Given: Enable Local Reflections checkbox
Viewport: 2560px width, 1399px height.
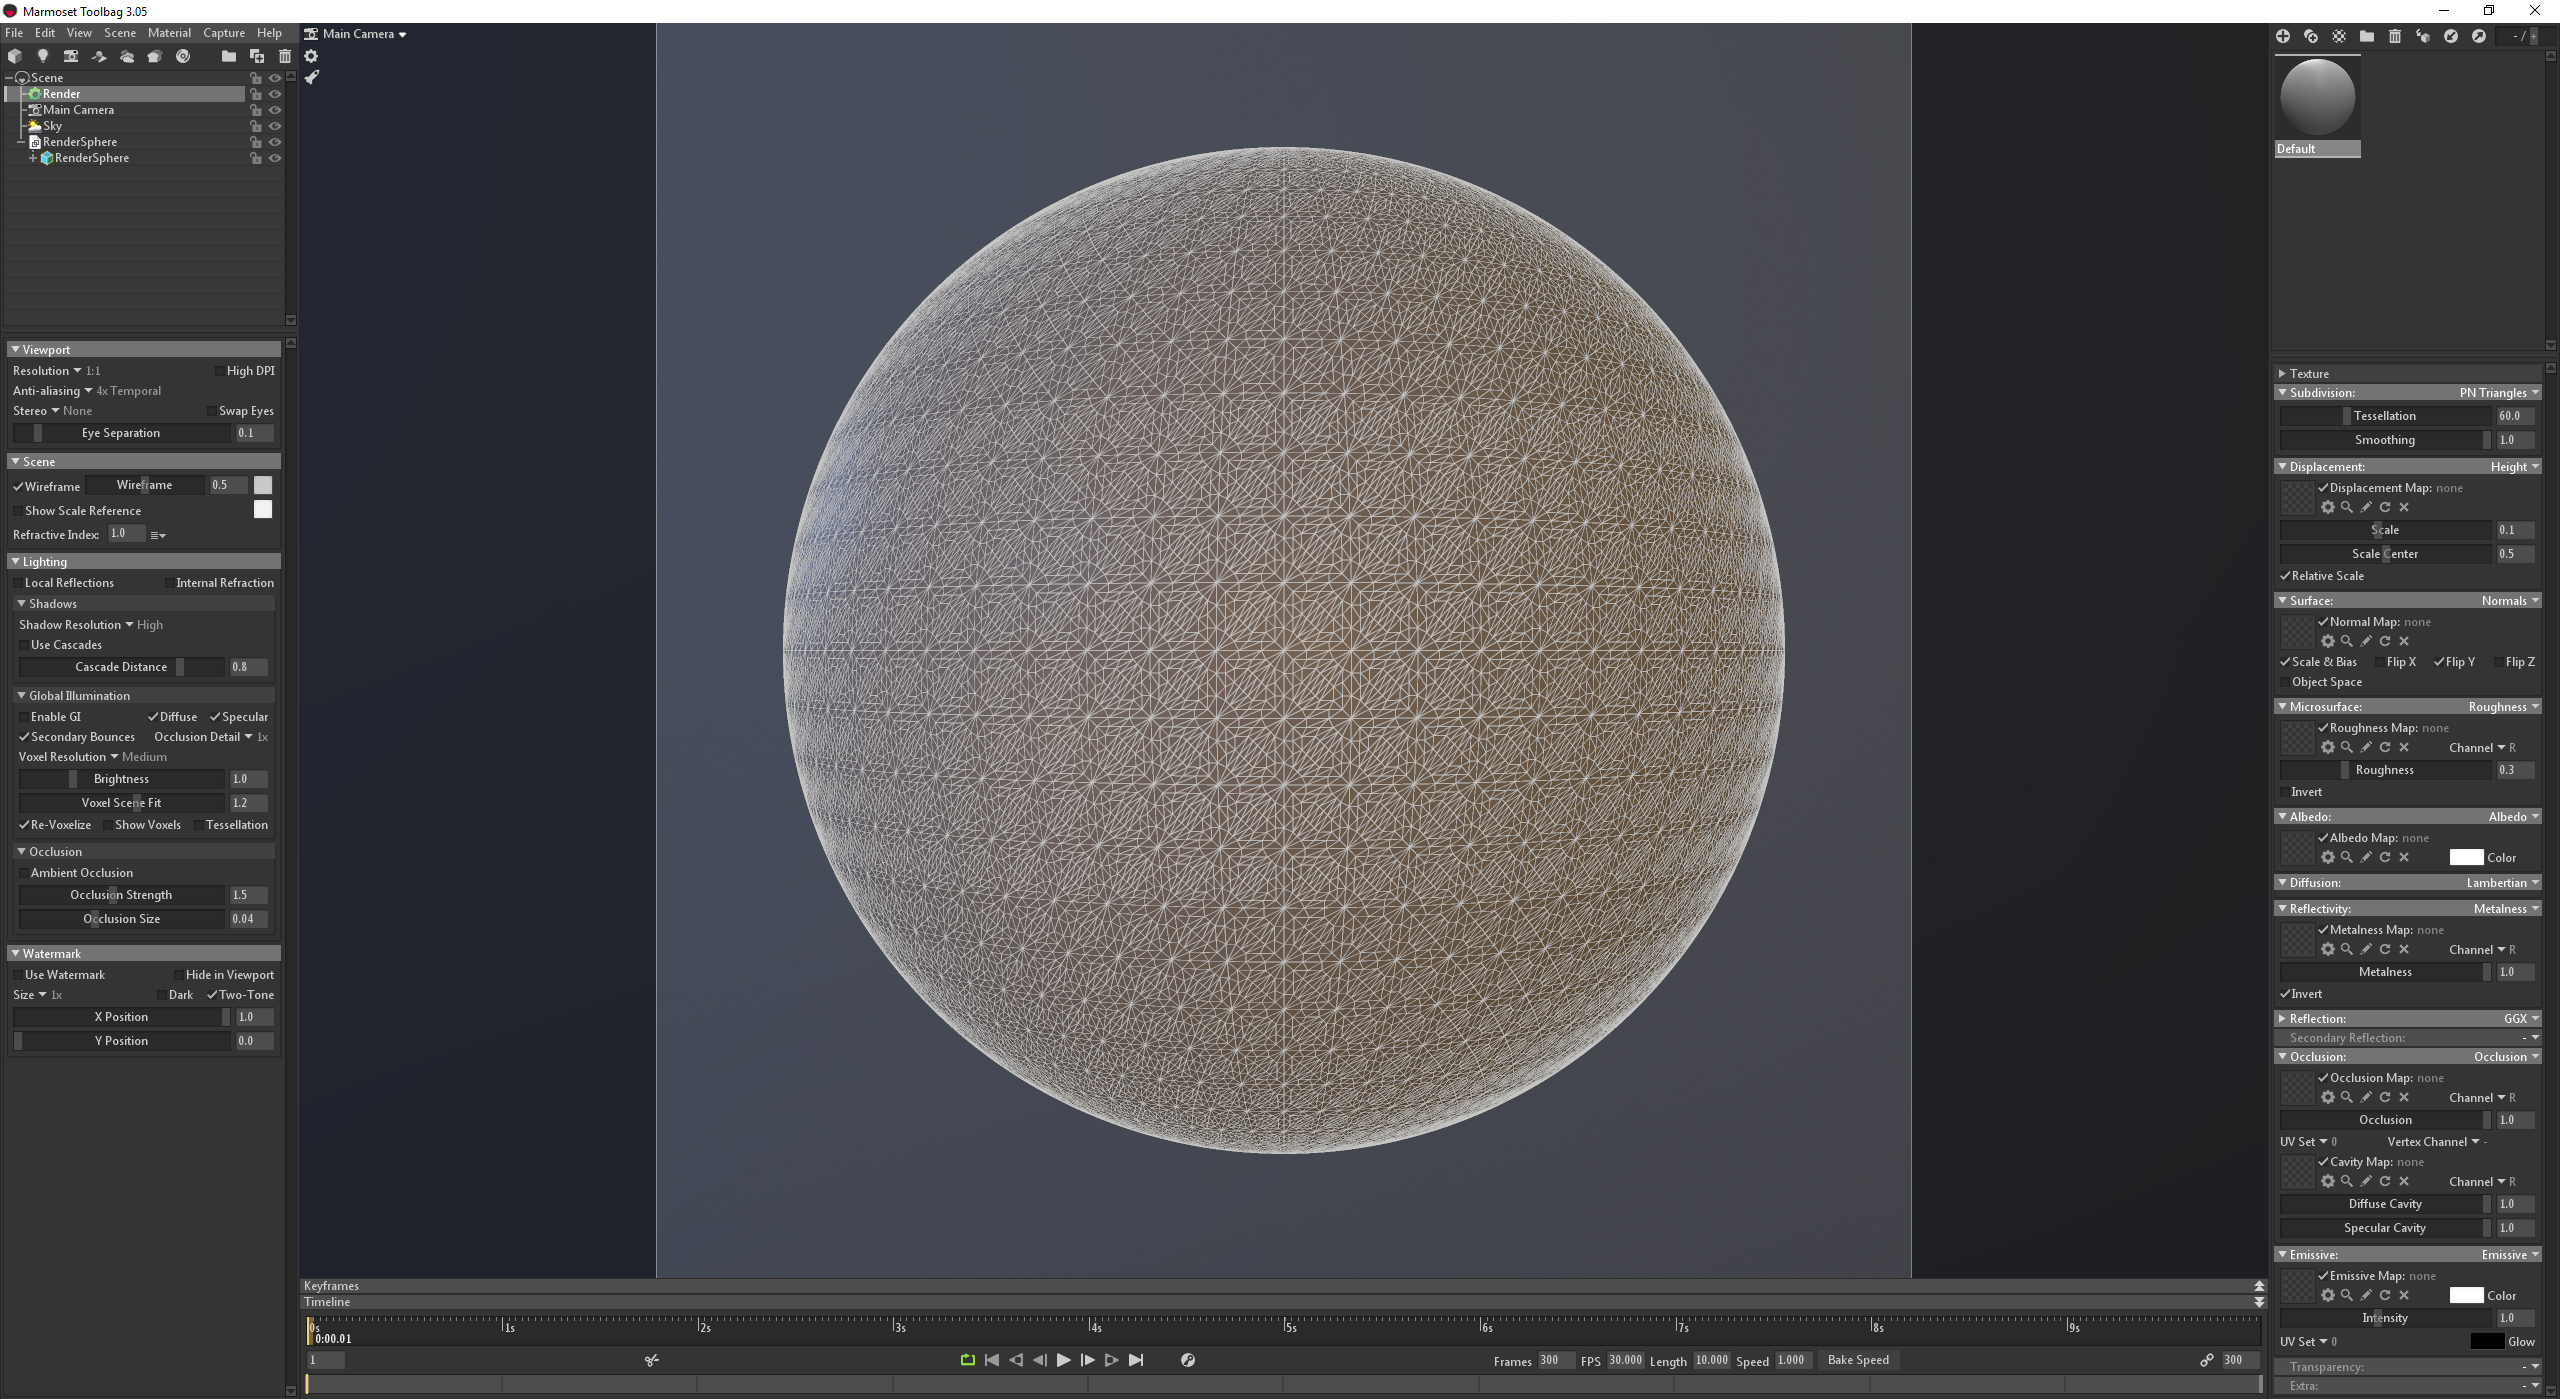Looking at the screenshot, I should pyautogui.click(x=18, y=583).
